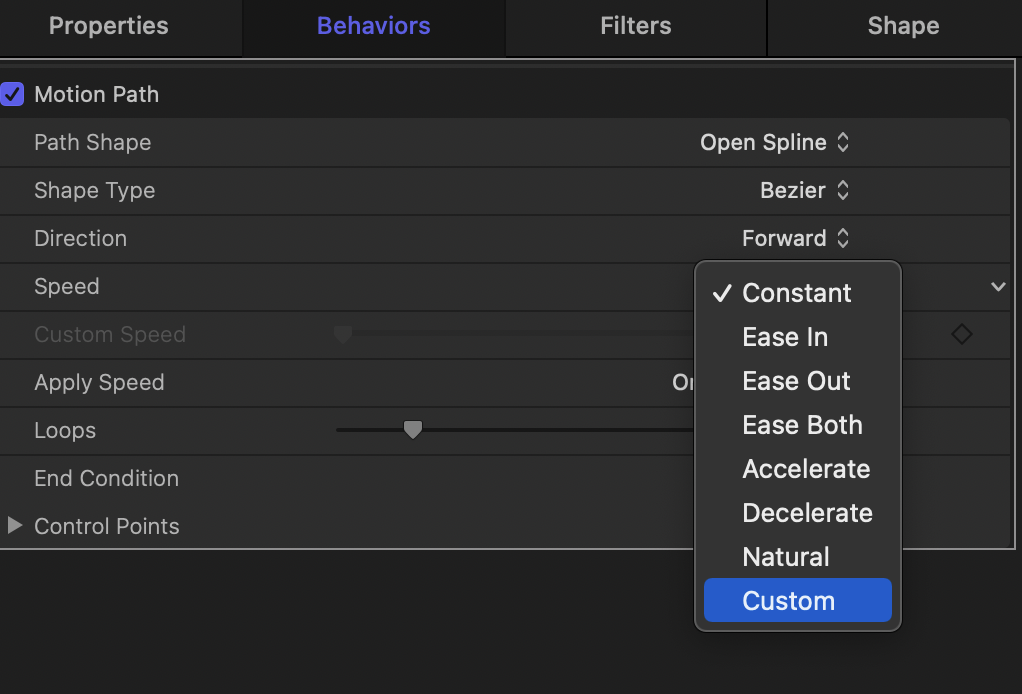Screen dimensions: 1022x694
Task: Choose Custom from the speed menu
Action: tap(788, 601)
